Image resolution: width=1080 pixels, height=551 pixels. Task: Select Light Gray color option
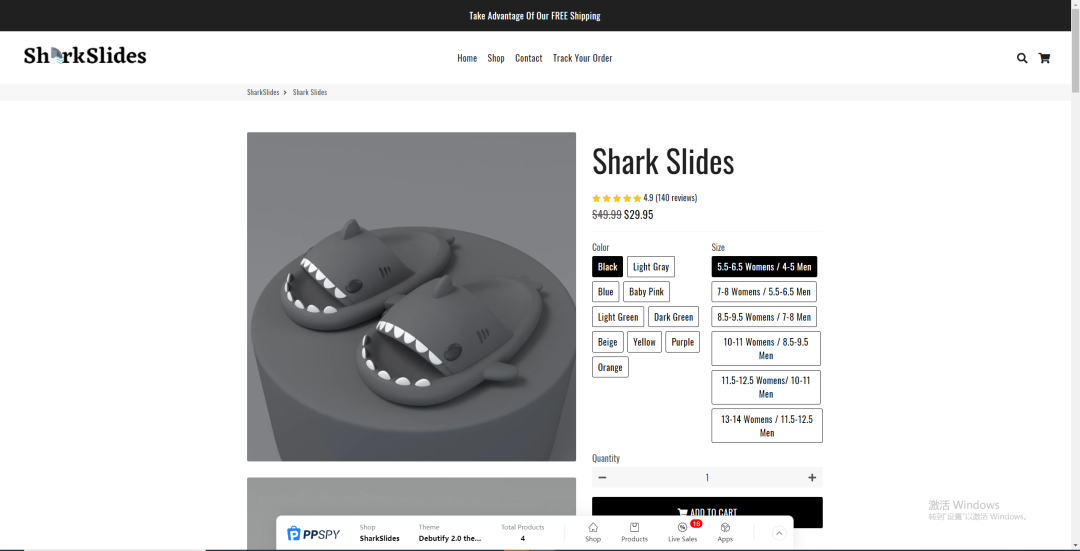click(651, 267)
